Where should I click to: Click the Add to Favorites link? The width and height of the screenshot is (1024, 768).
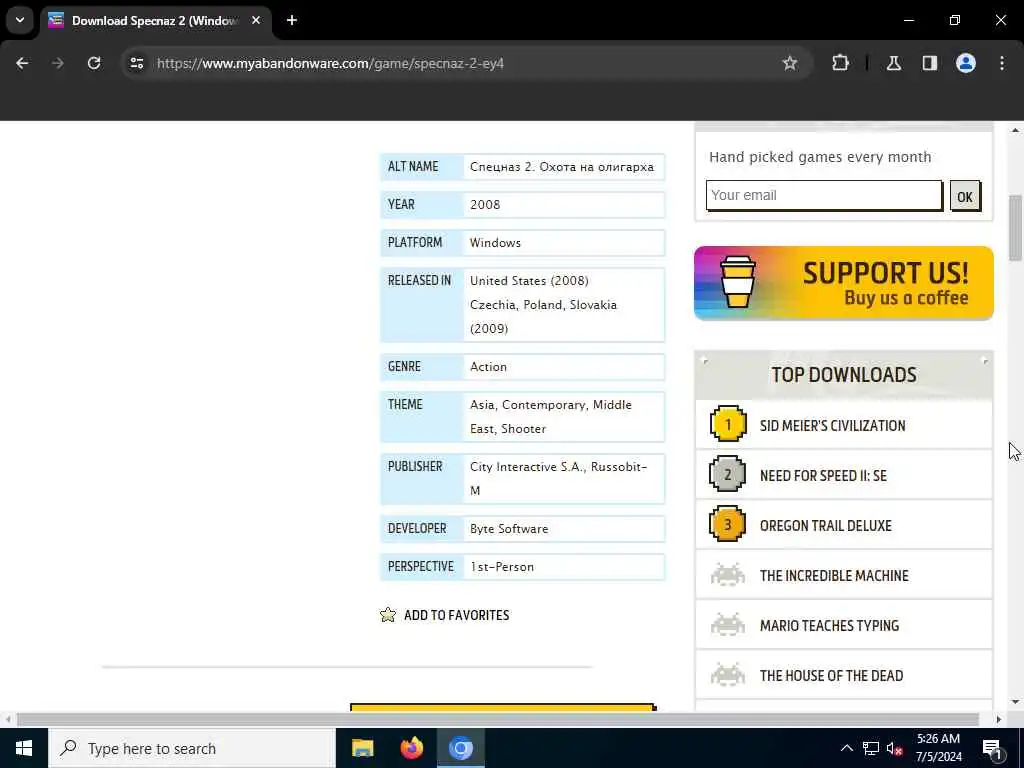[x=456, y=615]
